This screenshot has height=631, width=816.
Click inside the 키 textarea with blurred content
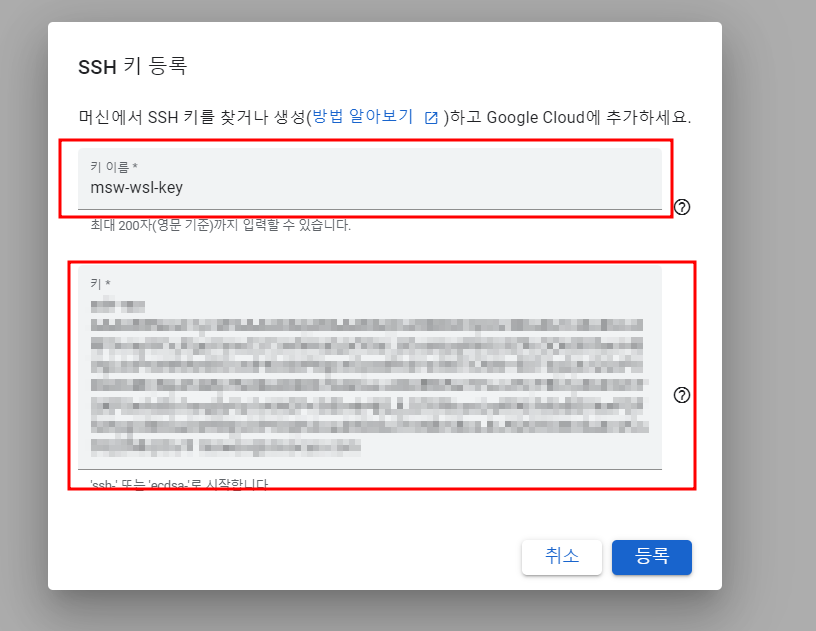point(369,367)
